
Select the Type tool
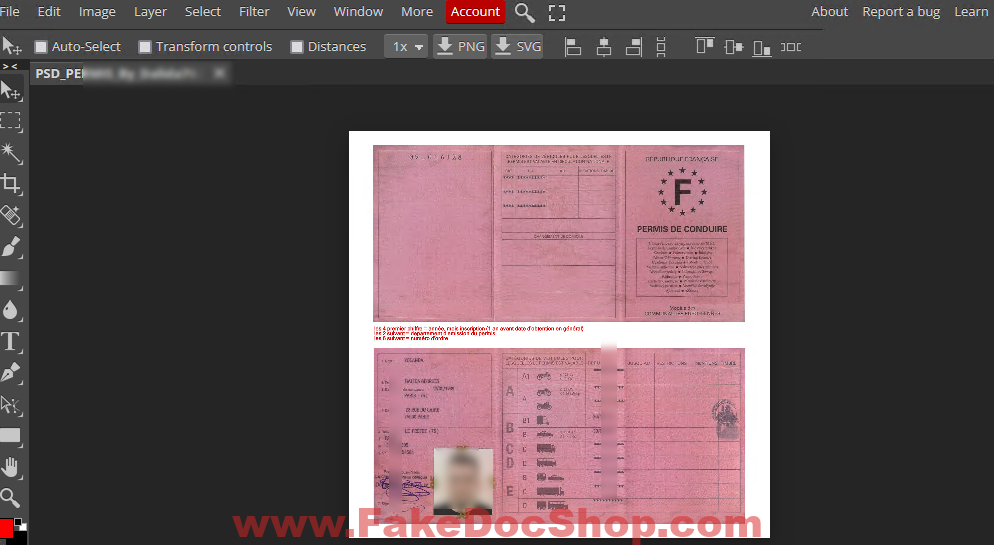[11, 342]
